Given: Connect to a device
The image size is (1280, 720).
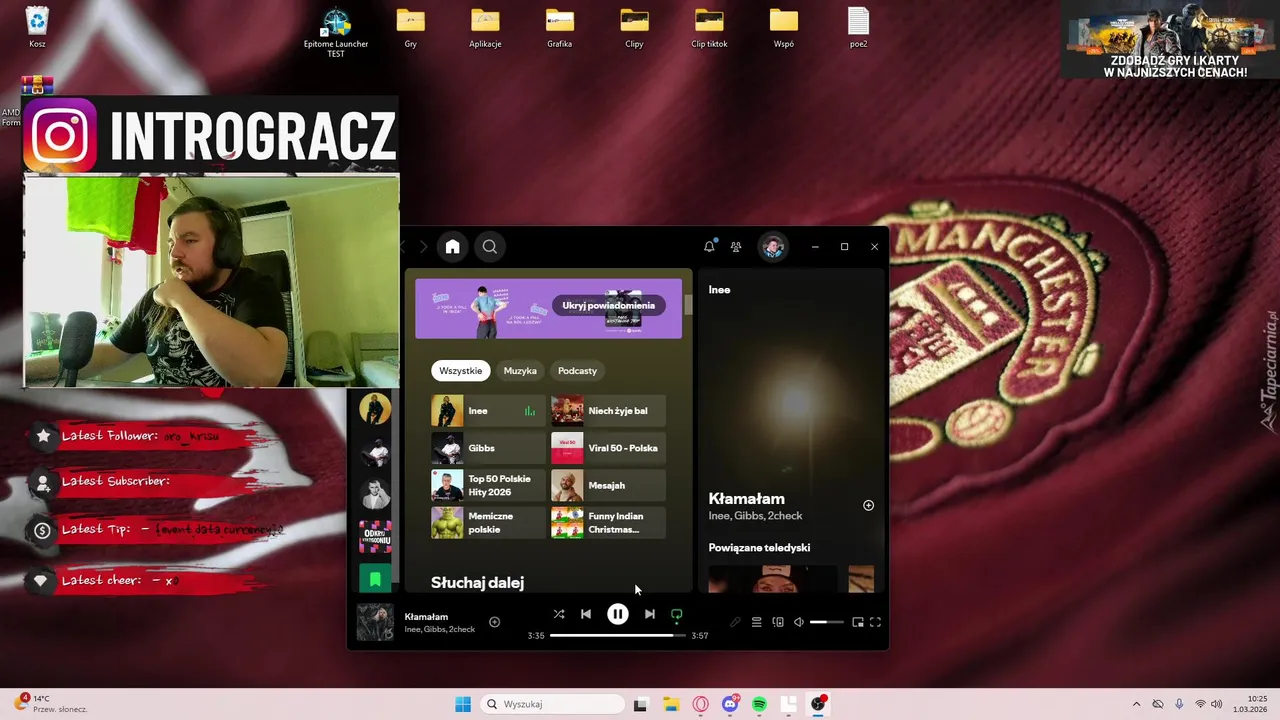Looking at the screenshot, I should coord(778,622).
